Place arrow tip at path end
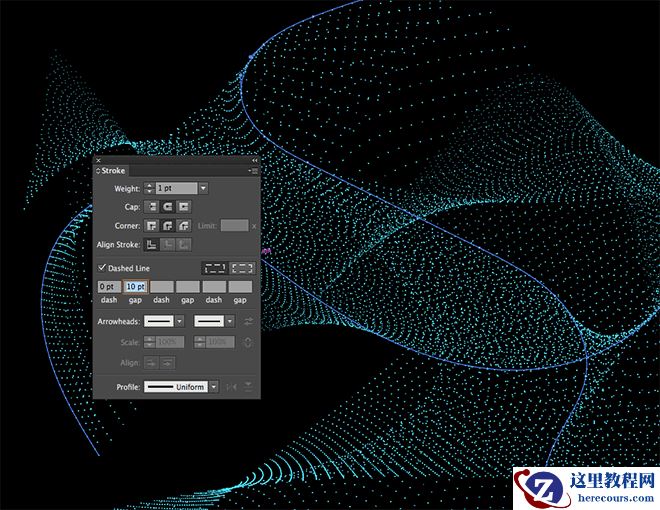The image size is (660, 510). (168, 362)
